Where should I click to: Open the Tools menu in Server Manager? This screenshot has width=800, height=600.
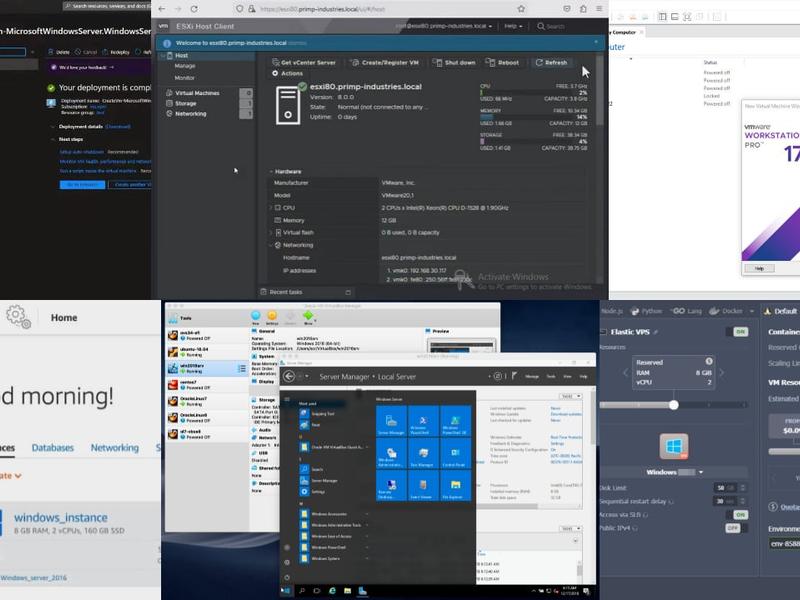coord(551,377)
